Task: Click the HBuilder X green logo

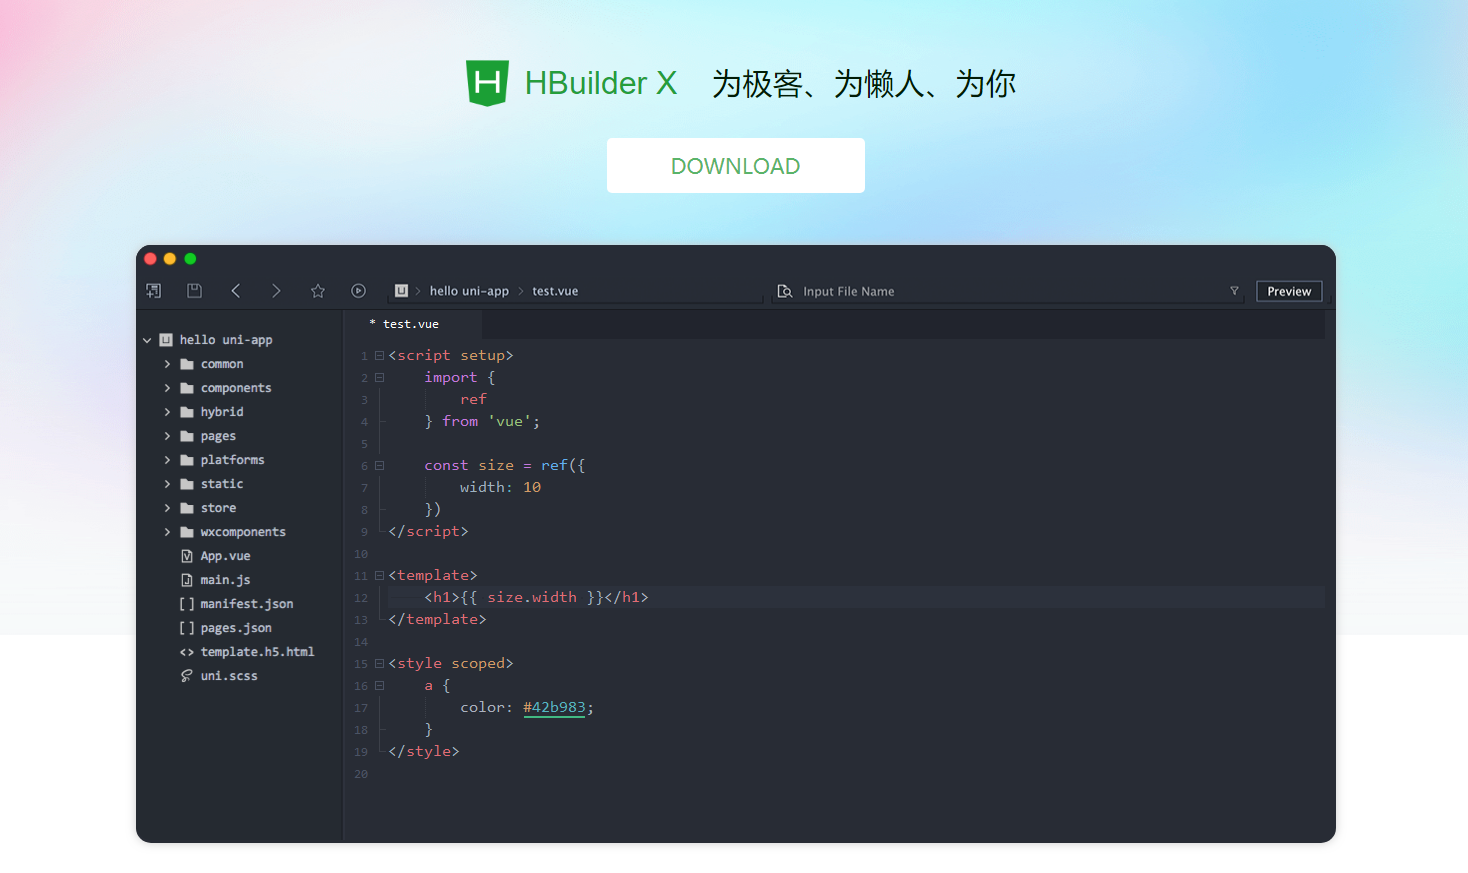Action: 488,83
